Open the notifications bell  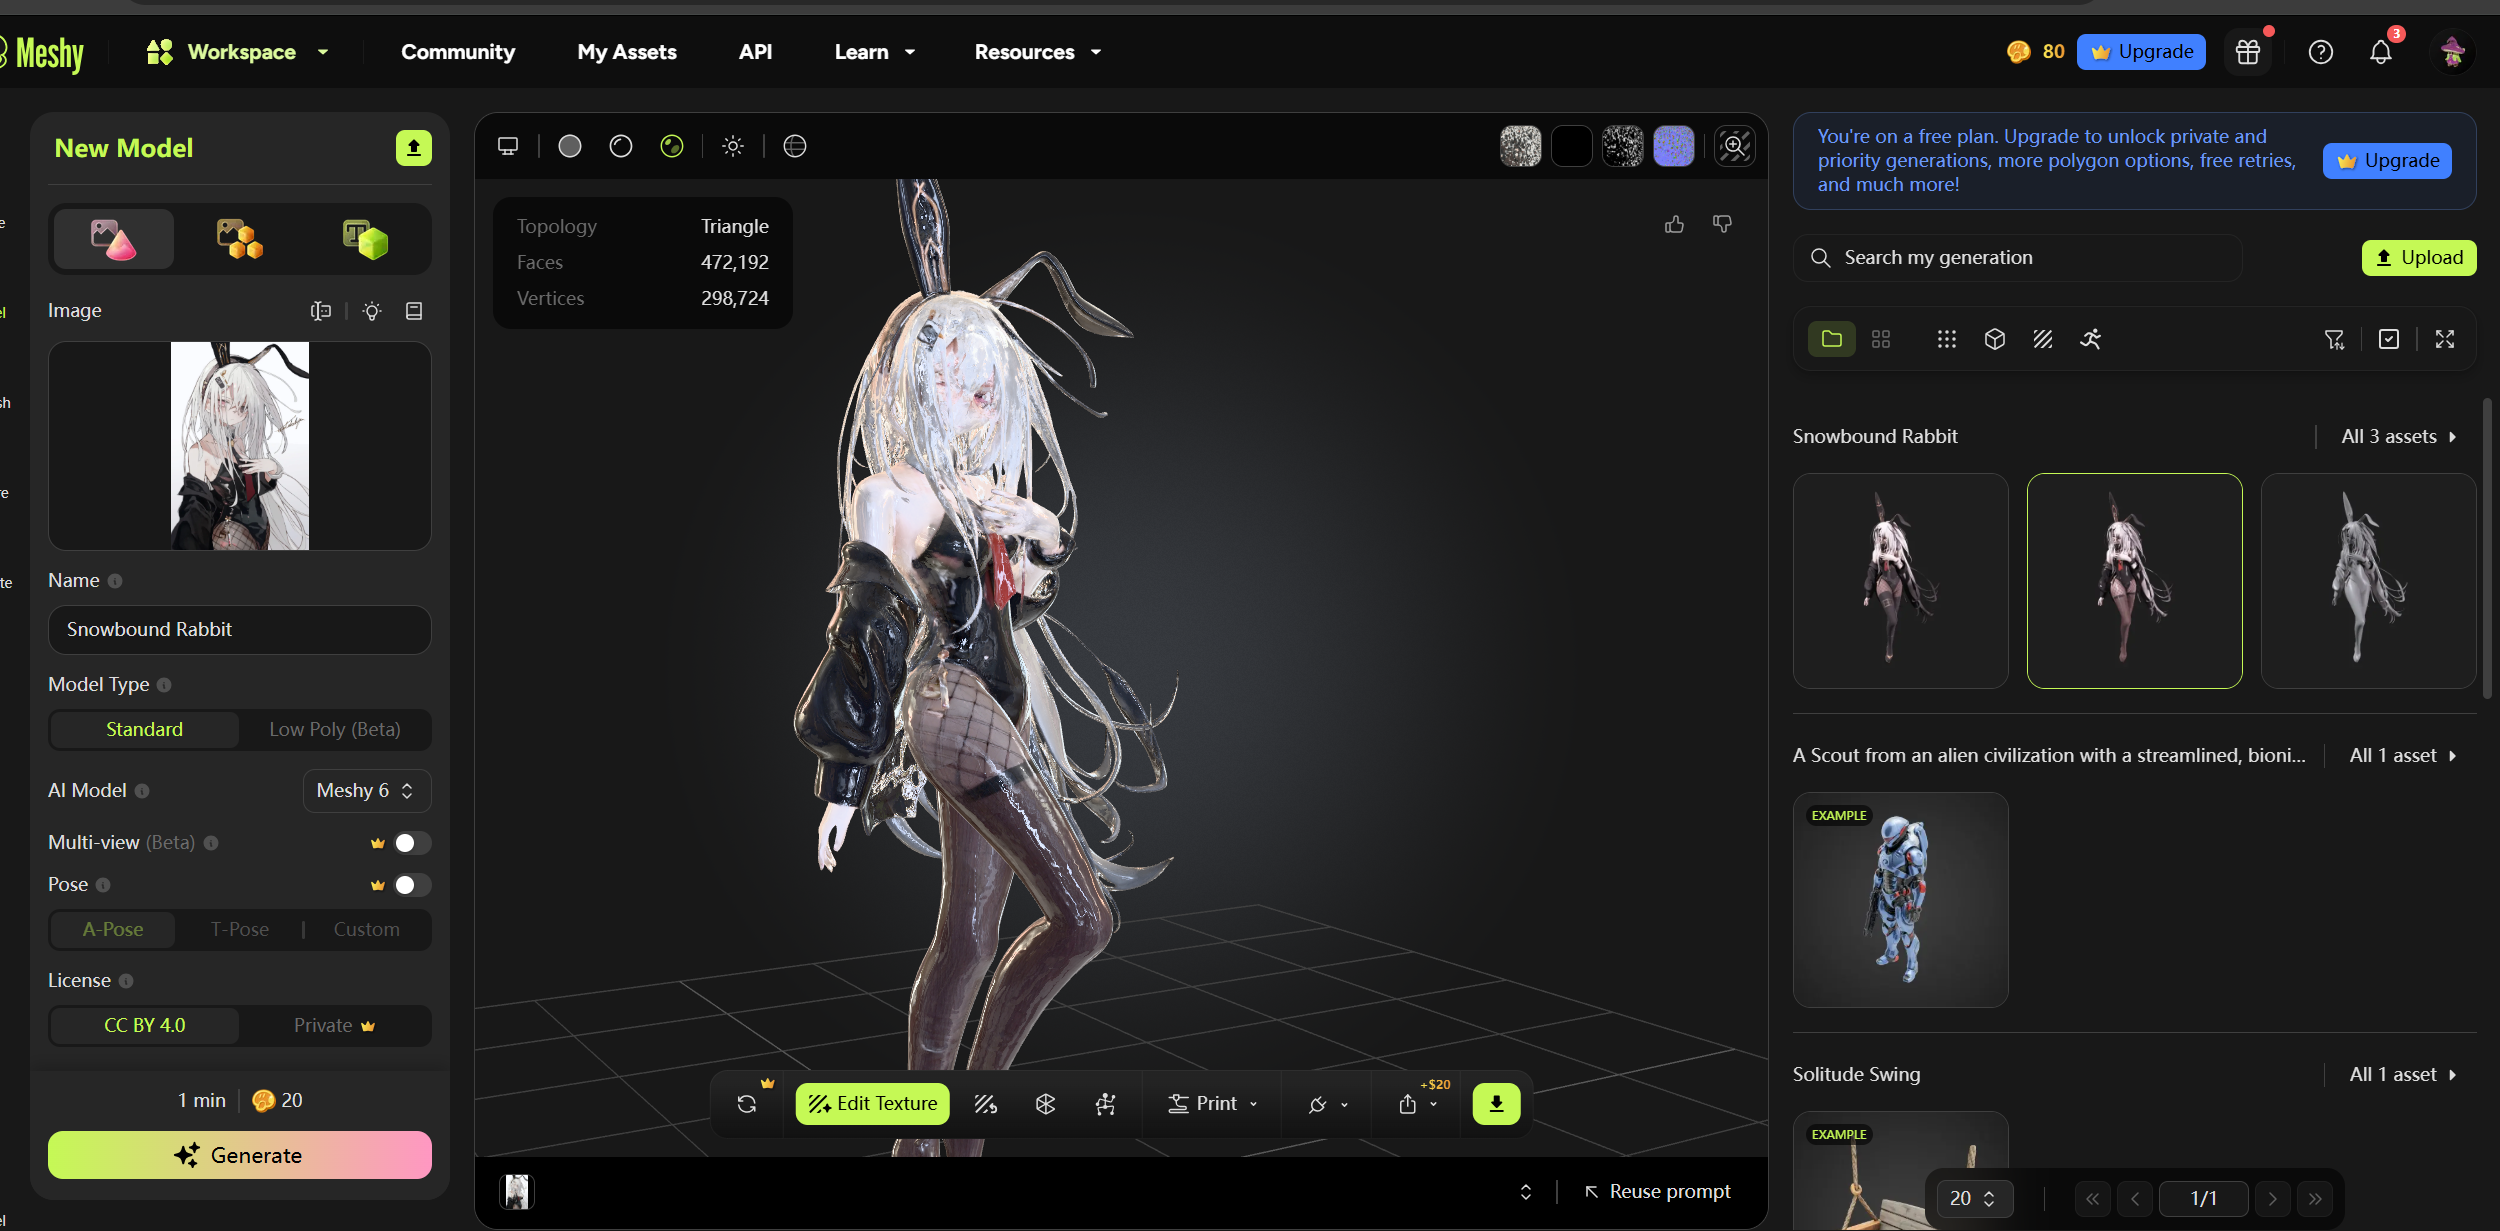click(2381, 52)
